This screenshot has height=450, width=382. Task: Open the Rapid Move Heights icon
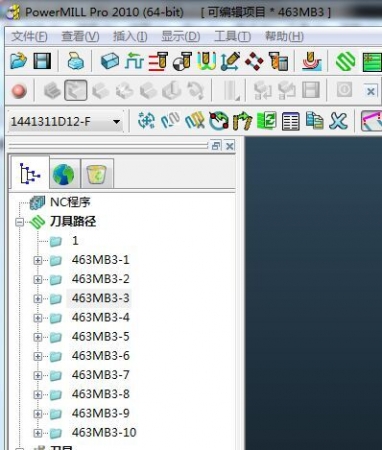(x=134, y=61)
